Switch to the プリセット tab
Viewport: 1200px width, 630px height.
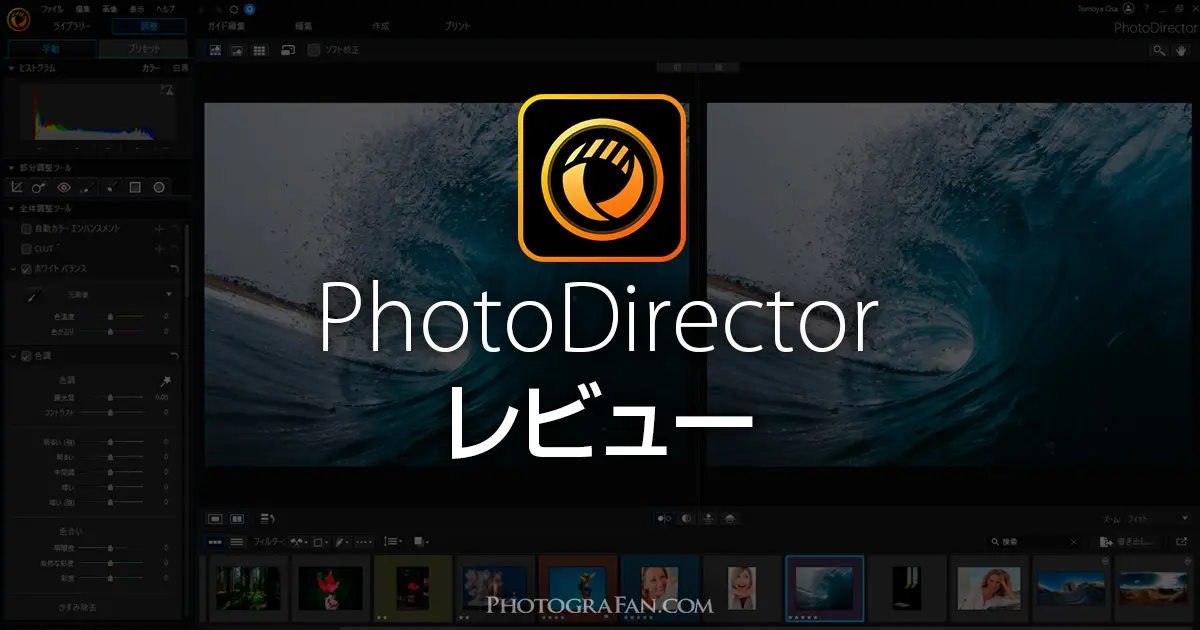142,48
